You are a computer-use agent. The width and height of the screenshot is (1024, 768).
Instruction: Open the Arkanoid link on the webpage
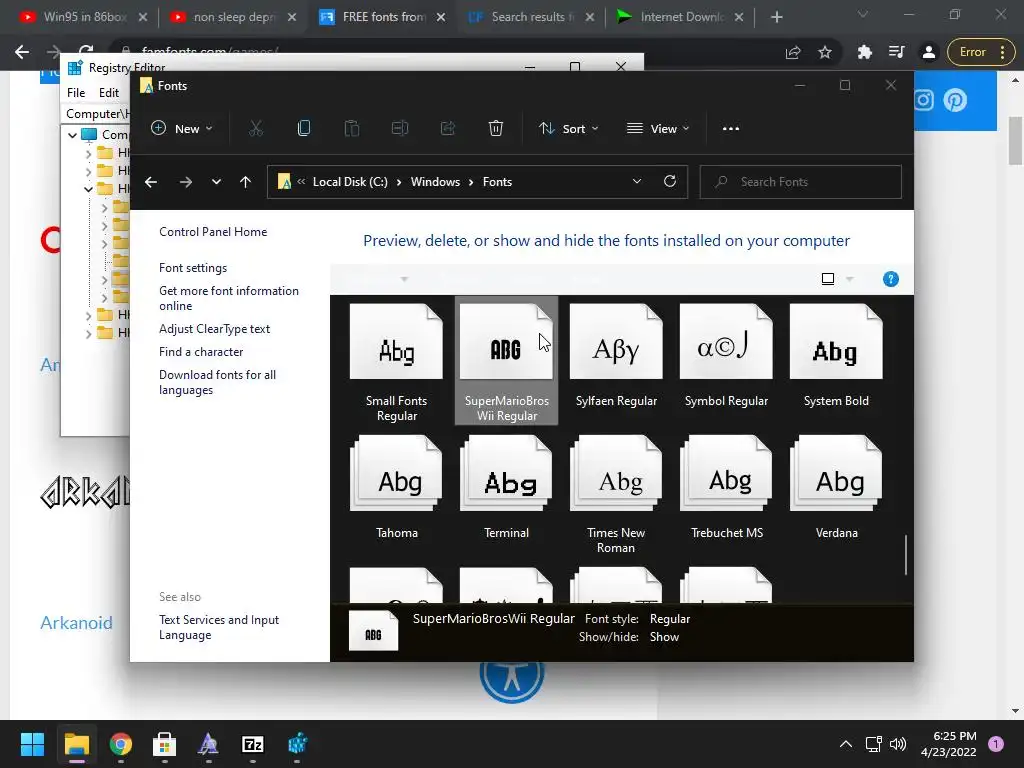click(x=76, y=623)
